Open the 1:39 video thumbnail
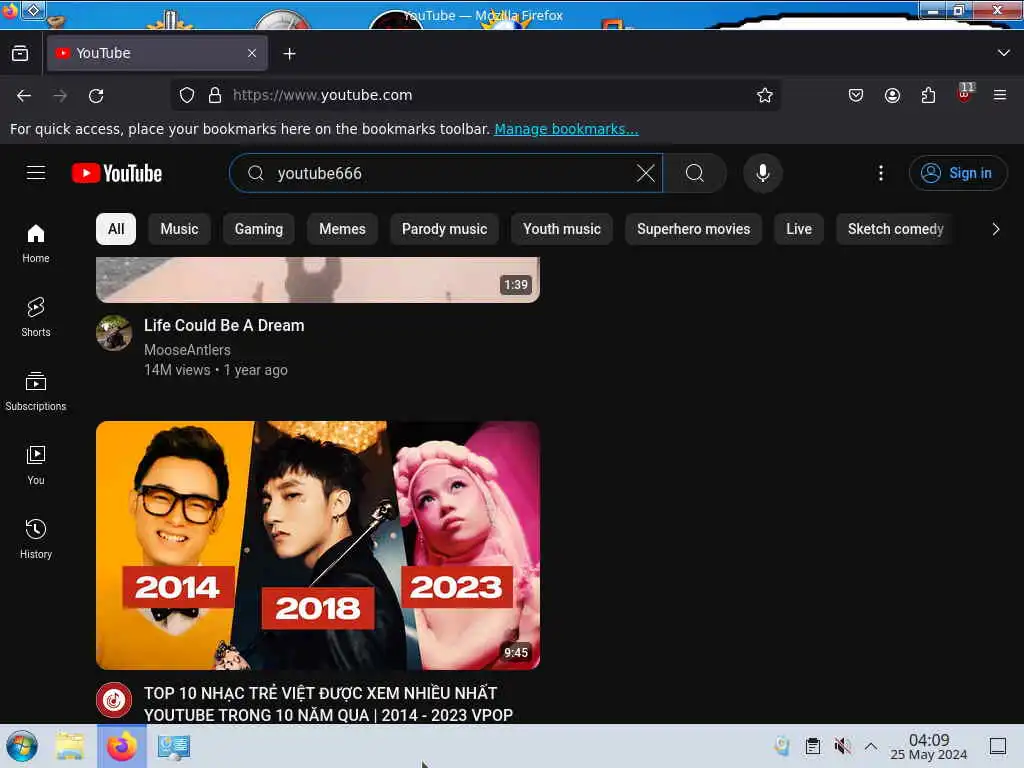Viewport: 1024px width, 768px height. click(318, 280)
